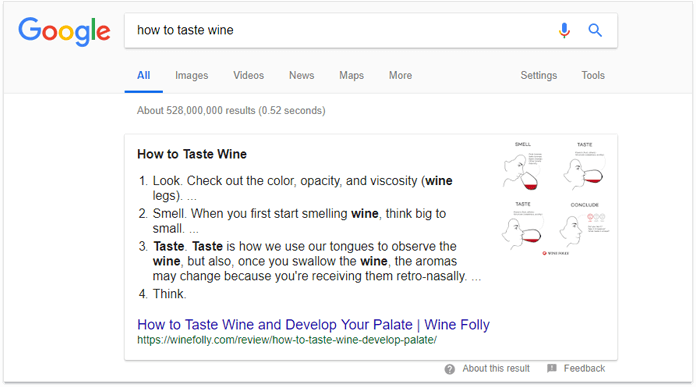
Task: Click the Feedback flag icon
Action: point(552,368)
